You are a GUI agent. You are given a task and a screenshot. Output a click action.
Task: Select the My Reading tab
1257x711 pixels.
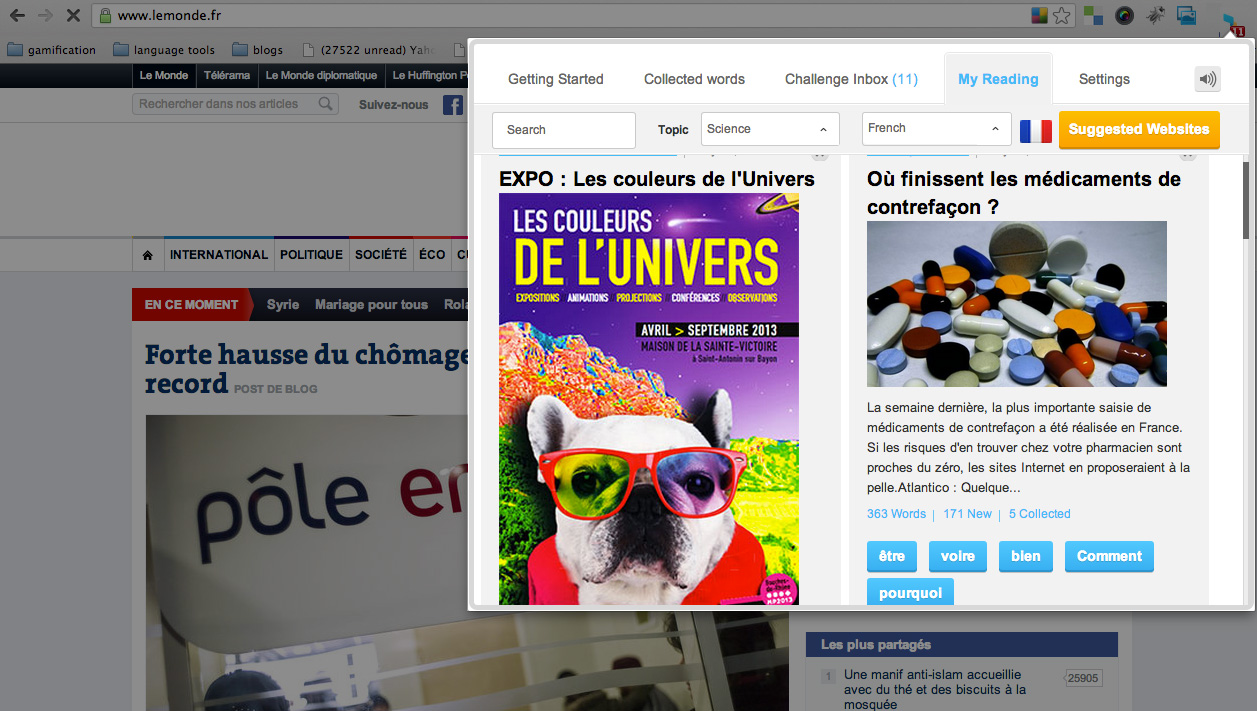(x=998, y=79)
